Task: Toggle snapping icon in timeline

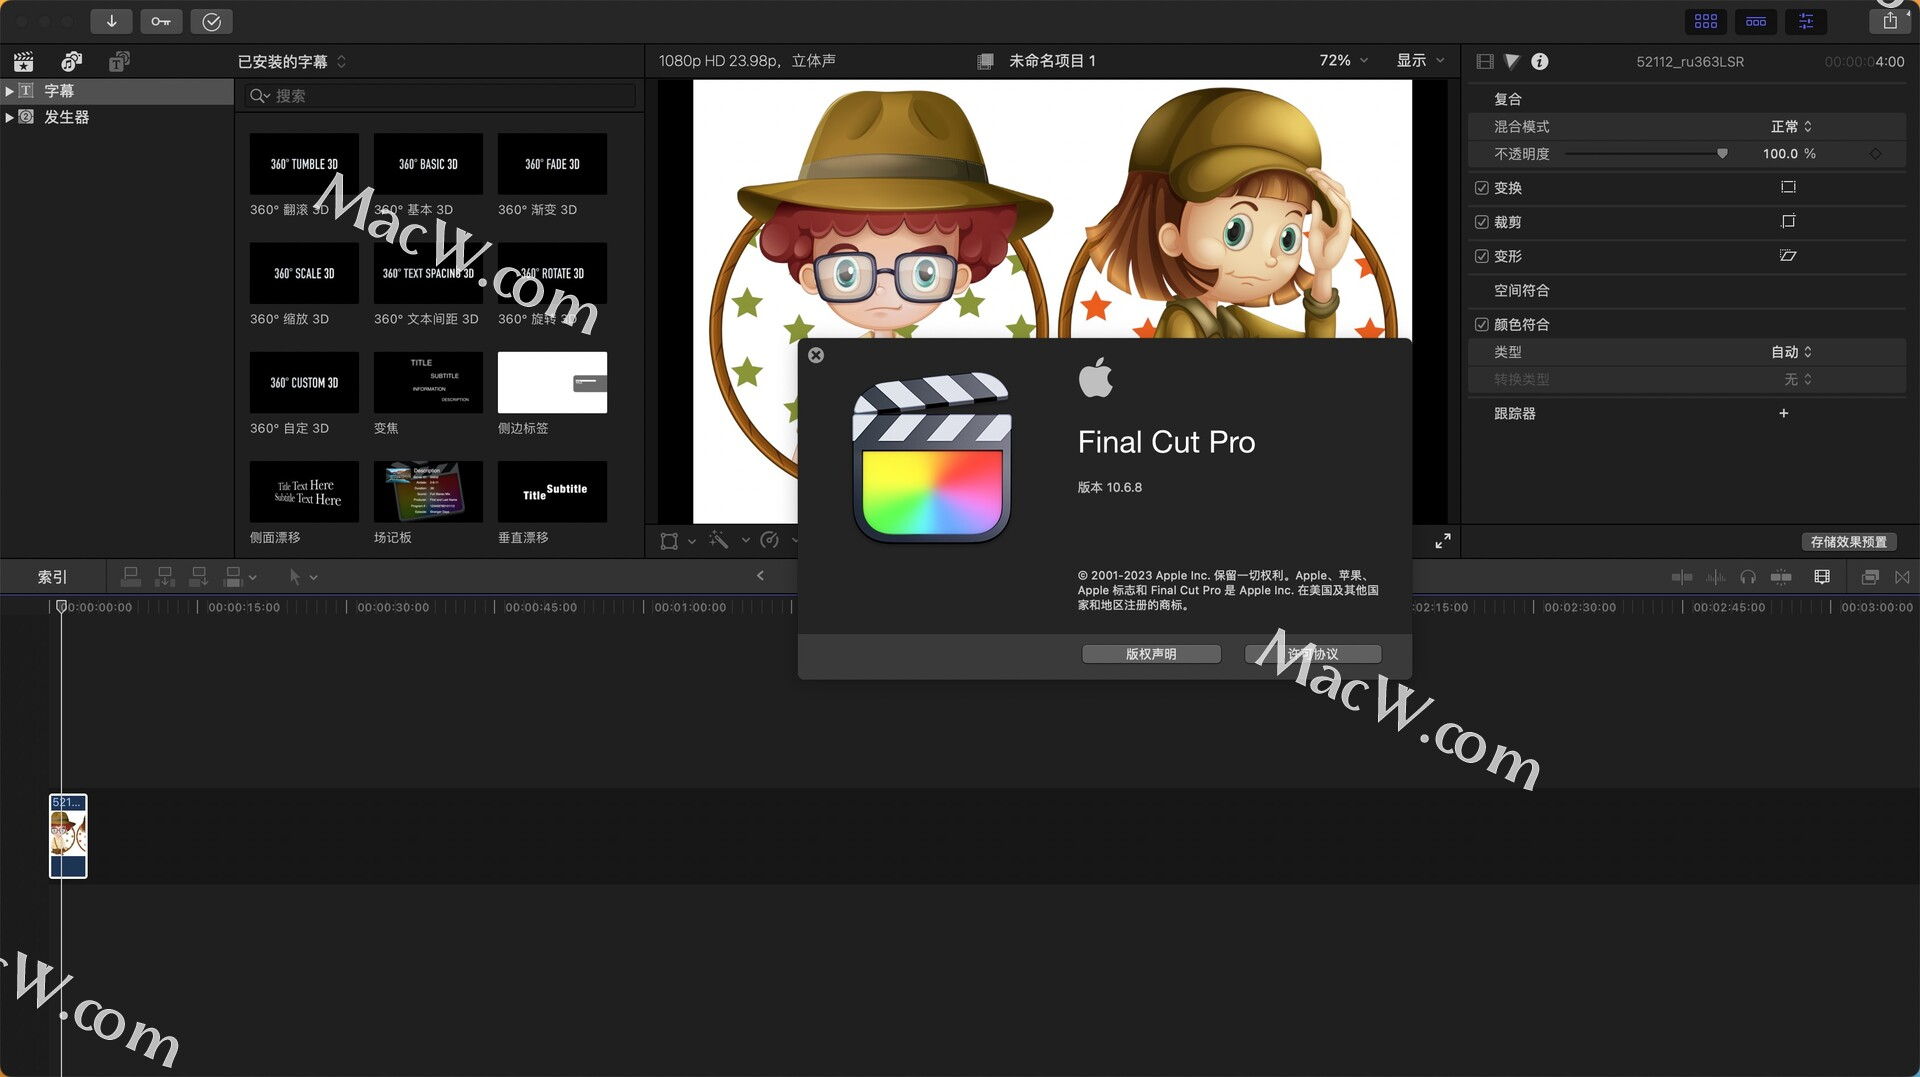Action: click(1781, 577)
